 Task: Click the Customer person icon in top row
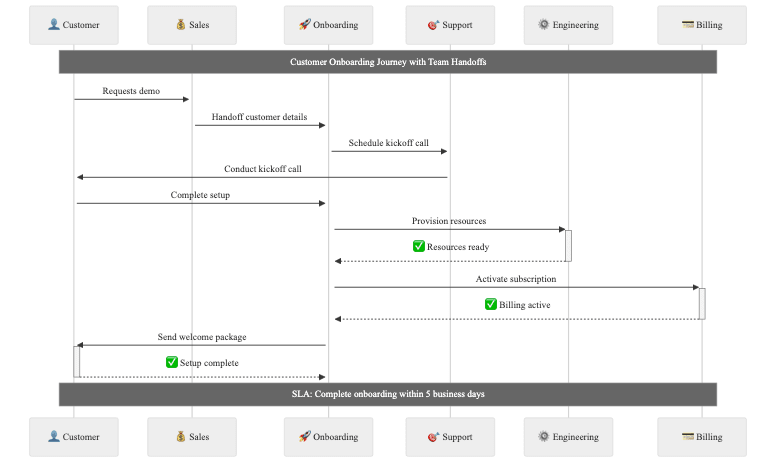(54, 25)
